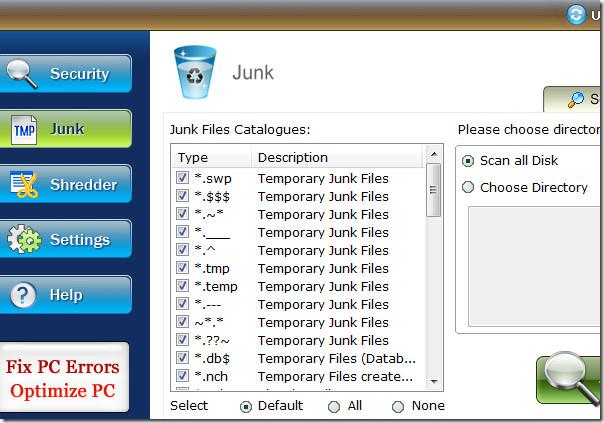
Task: Sort list by Description column header
Action: click(292, 157)
